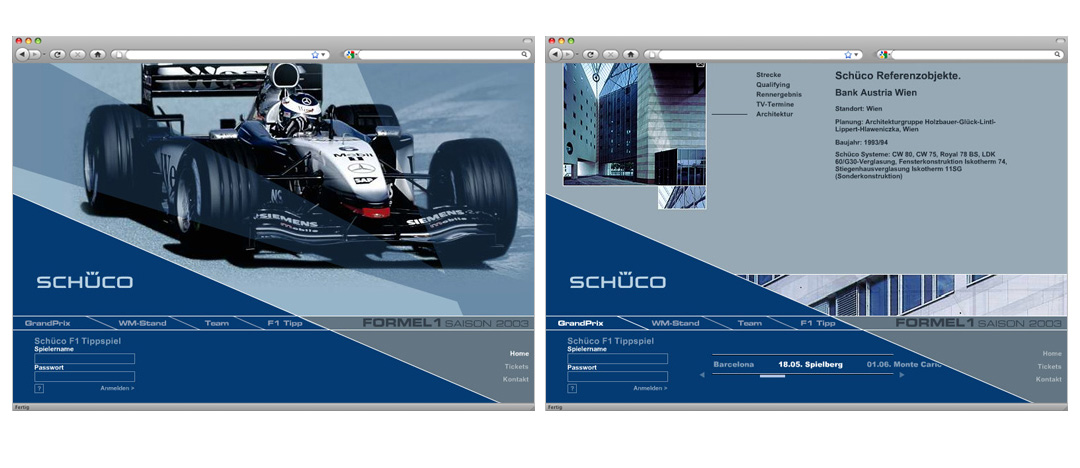1080x468 pixels.
Task: Click the bookmark star in the left browser's address bar
Action: tap(315, 54)
